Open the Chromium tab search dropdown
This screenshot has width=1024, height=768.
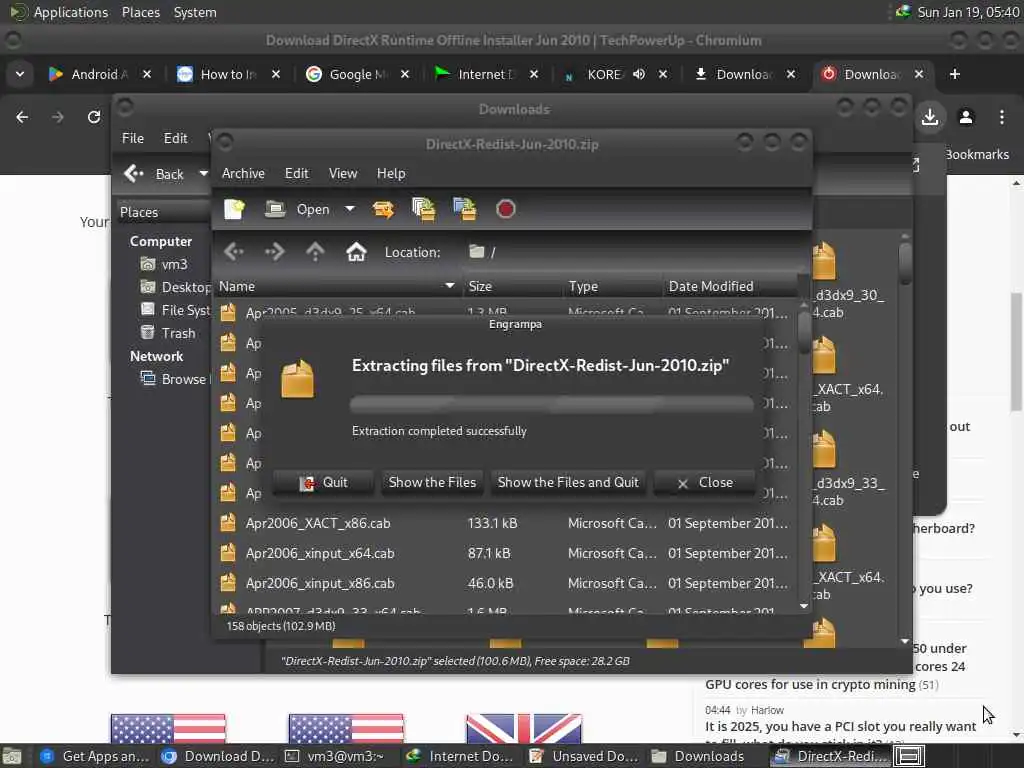click(20, 74)
